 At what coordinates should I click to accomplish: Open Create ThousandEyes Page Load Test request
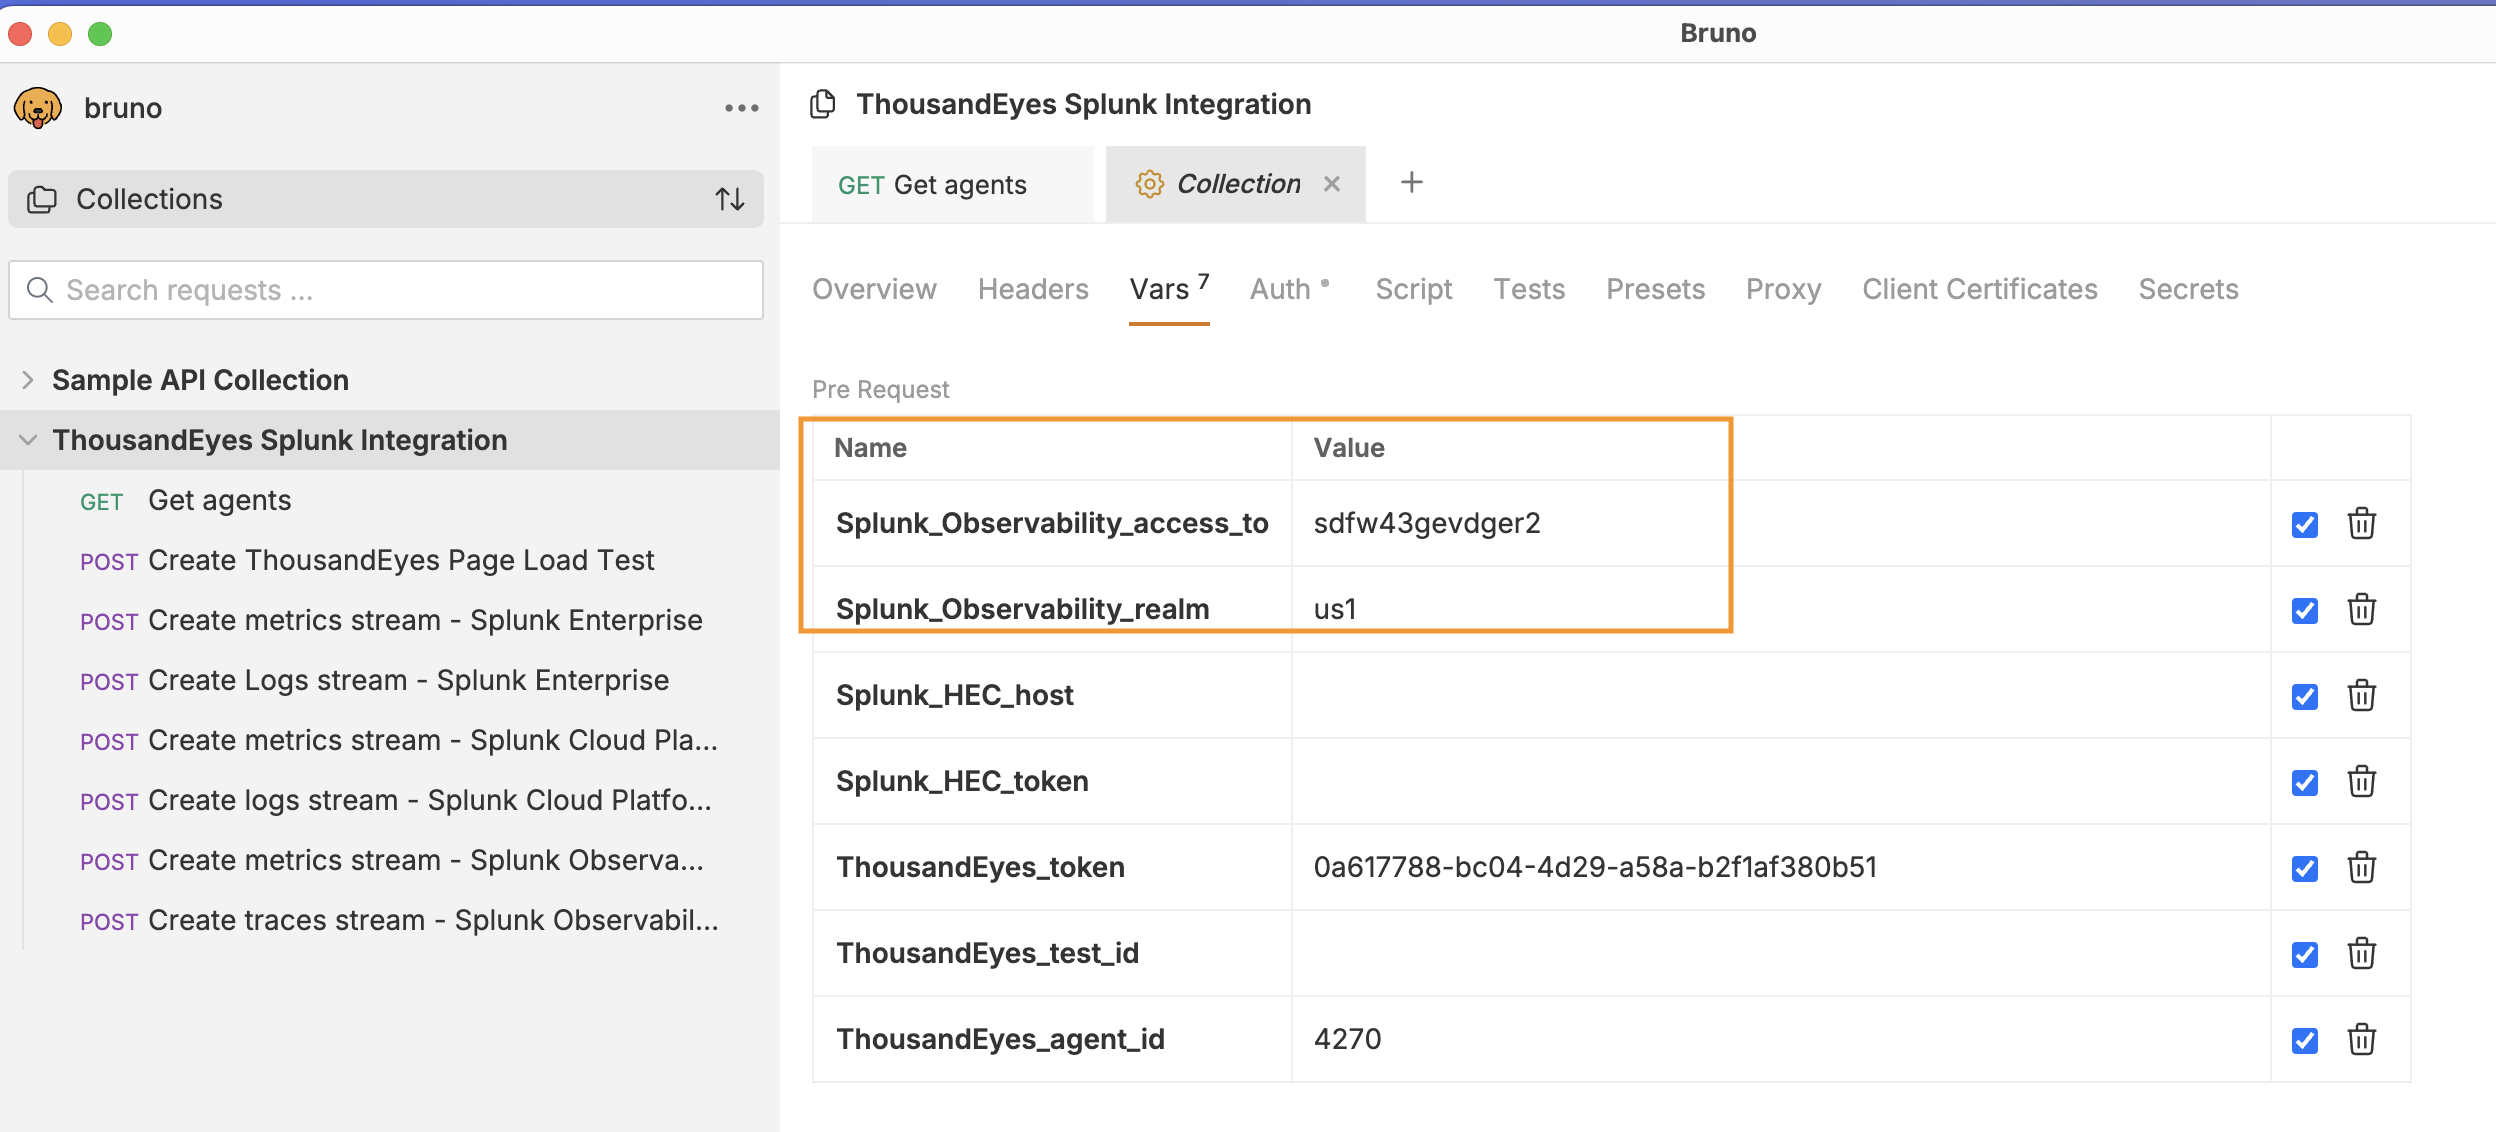click(400, 560)
